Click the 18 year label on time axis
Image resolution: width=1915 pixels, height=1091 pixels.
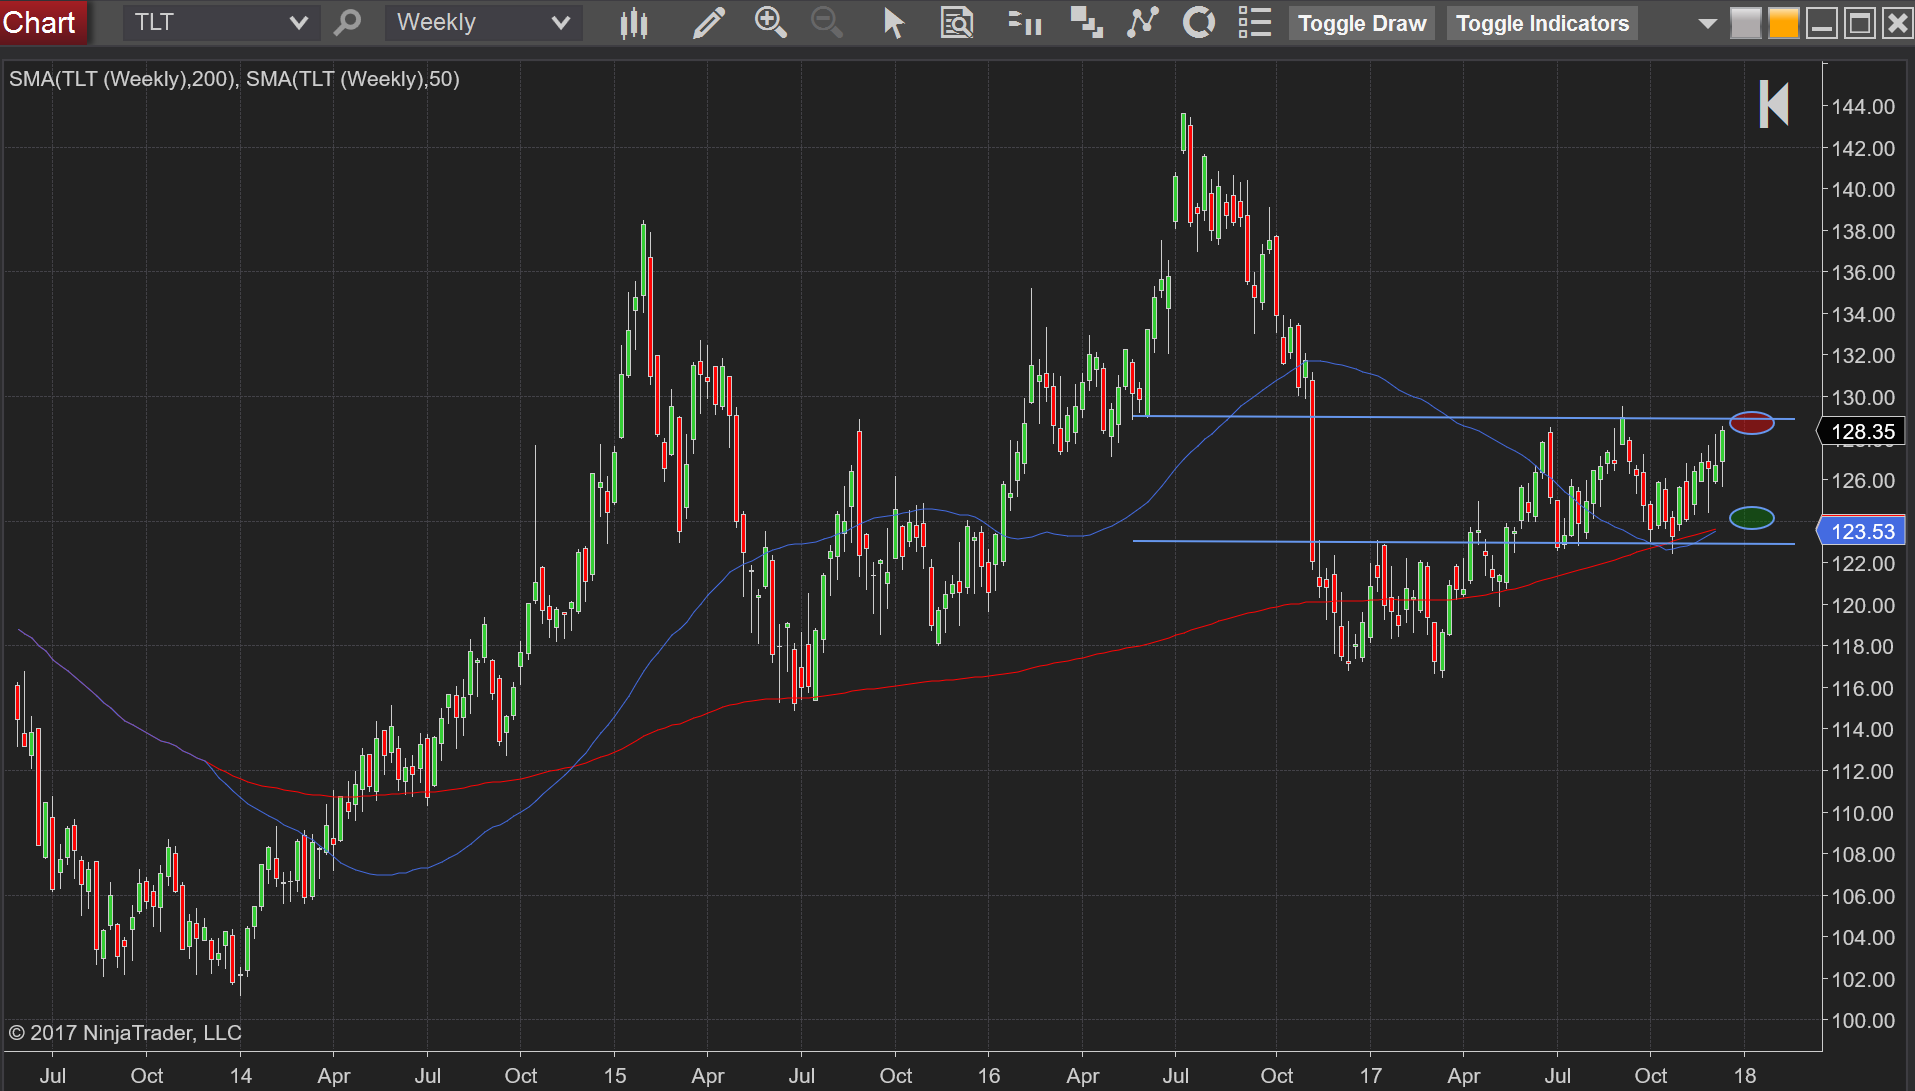point(1745,1076)
